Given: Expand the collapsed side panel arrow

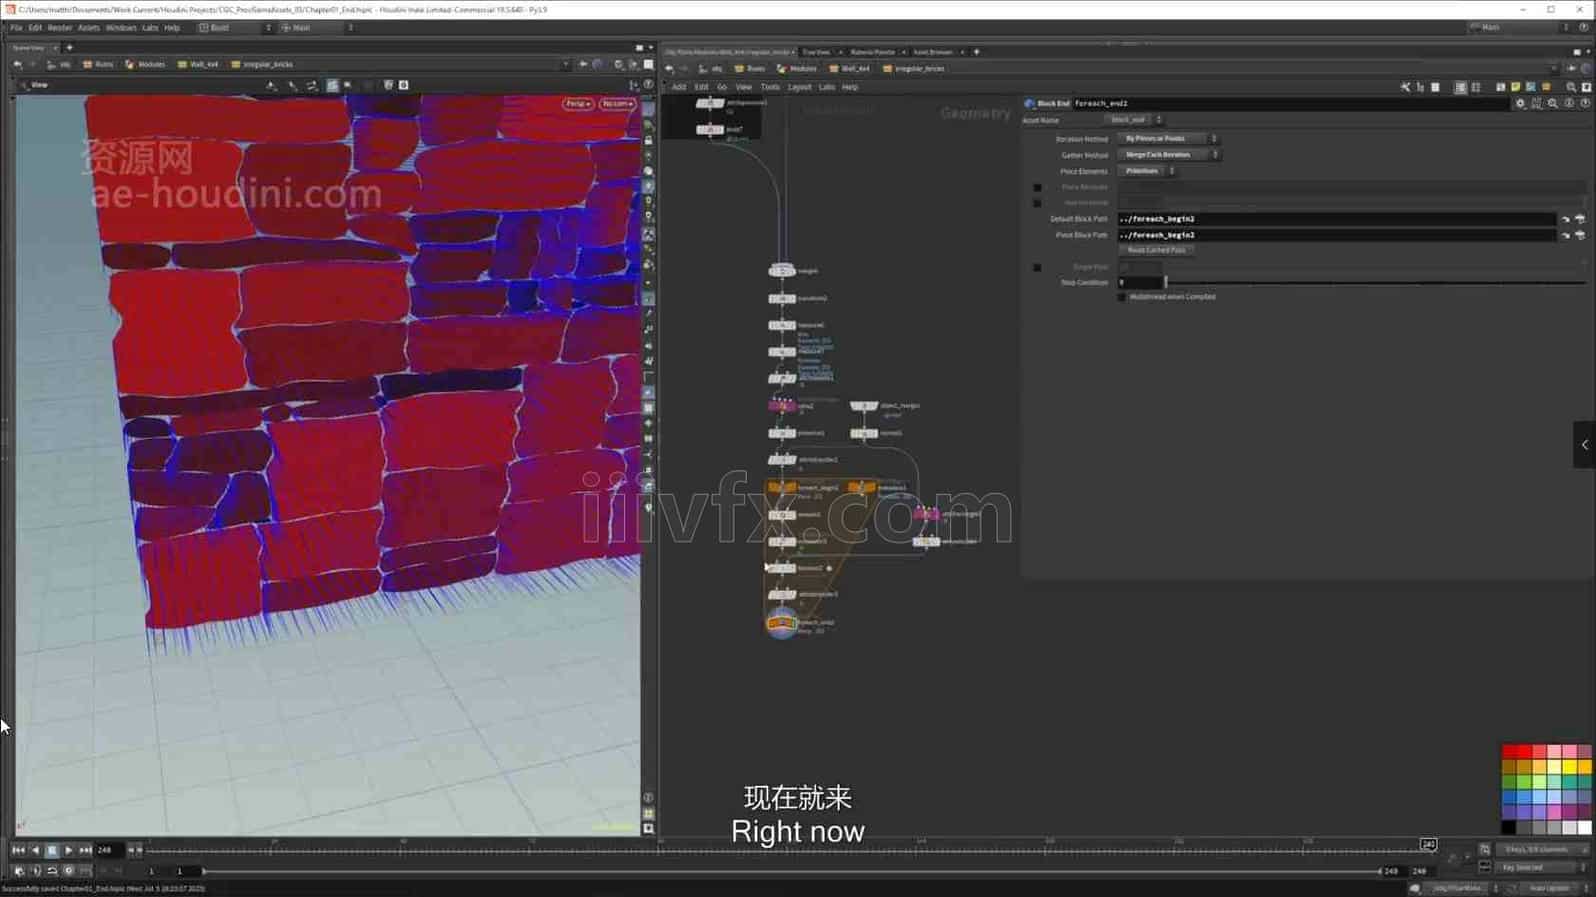Looking at the screenshot, I should [x=1584, y=445].
